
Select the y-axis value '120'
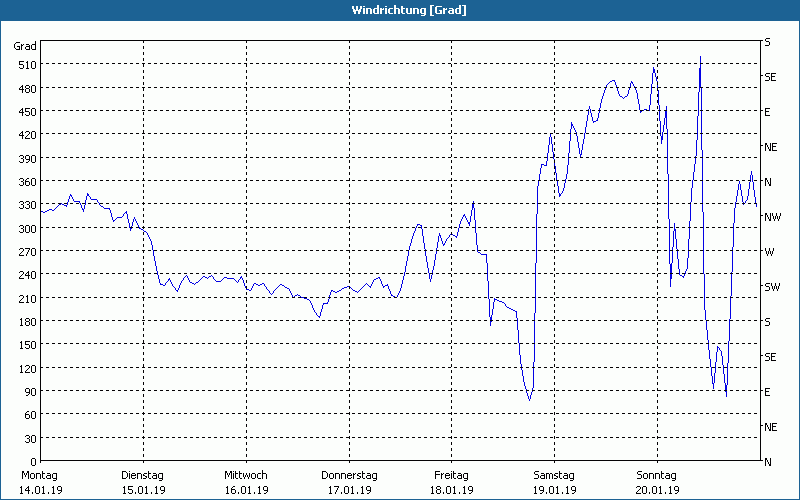[x=28, y=368]
